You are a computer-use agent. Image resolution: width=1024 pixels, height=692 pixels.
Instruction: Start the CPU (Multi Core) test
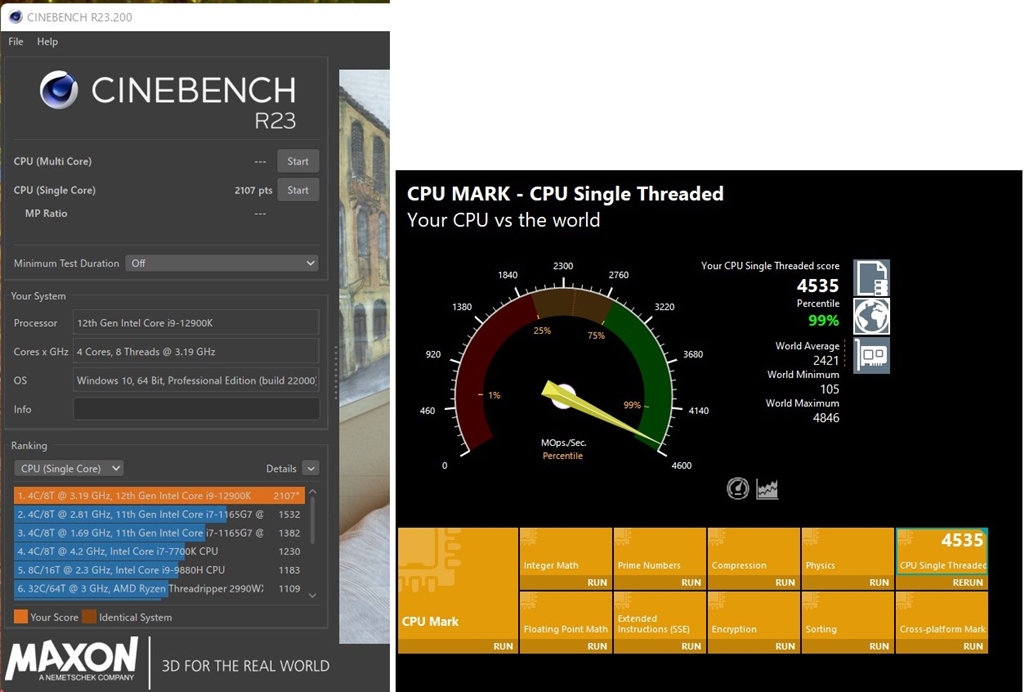point(298,161)
